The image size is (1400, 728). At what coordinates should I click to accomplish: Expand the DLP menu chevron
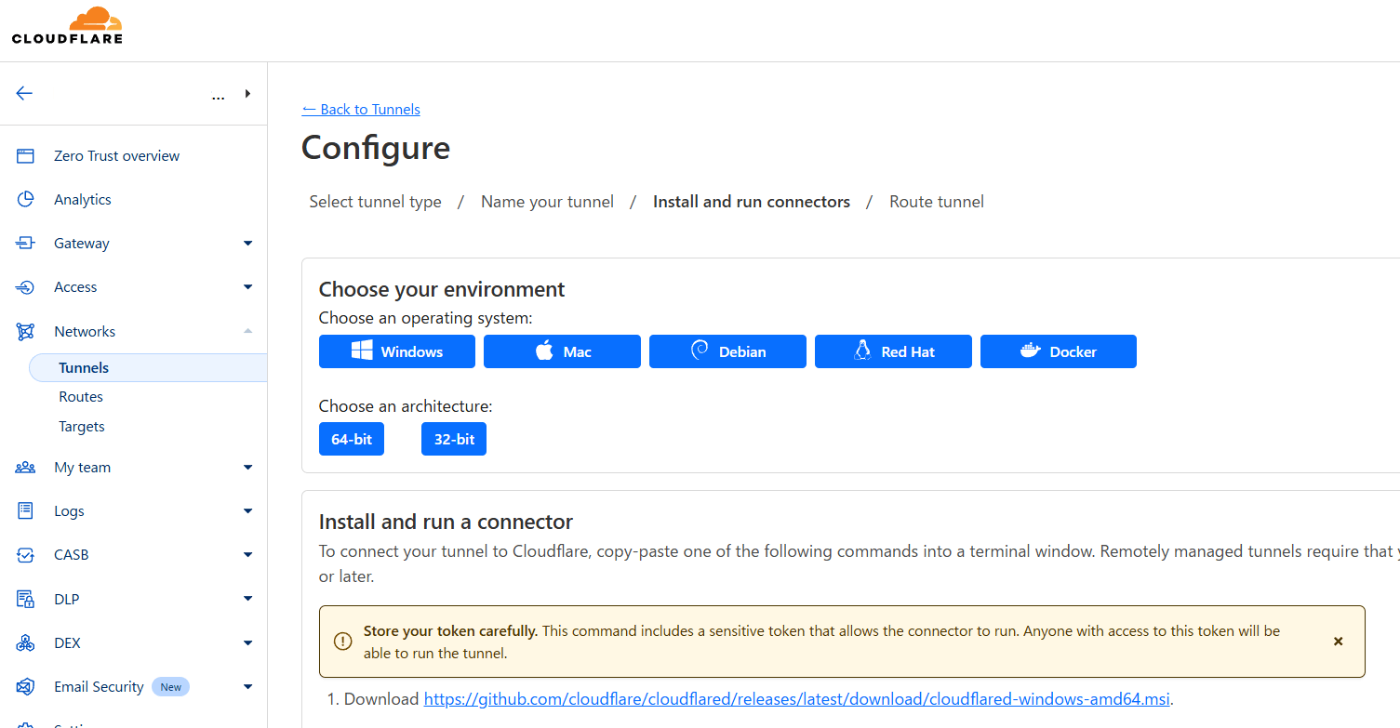[x=248, y=599]
